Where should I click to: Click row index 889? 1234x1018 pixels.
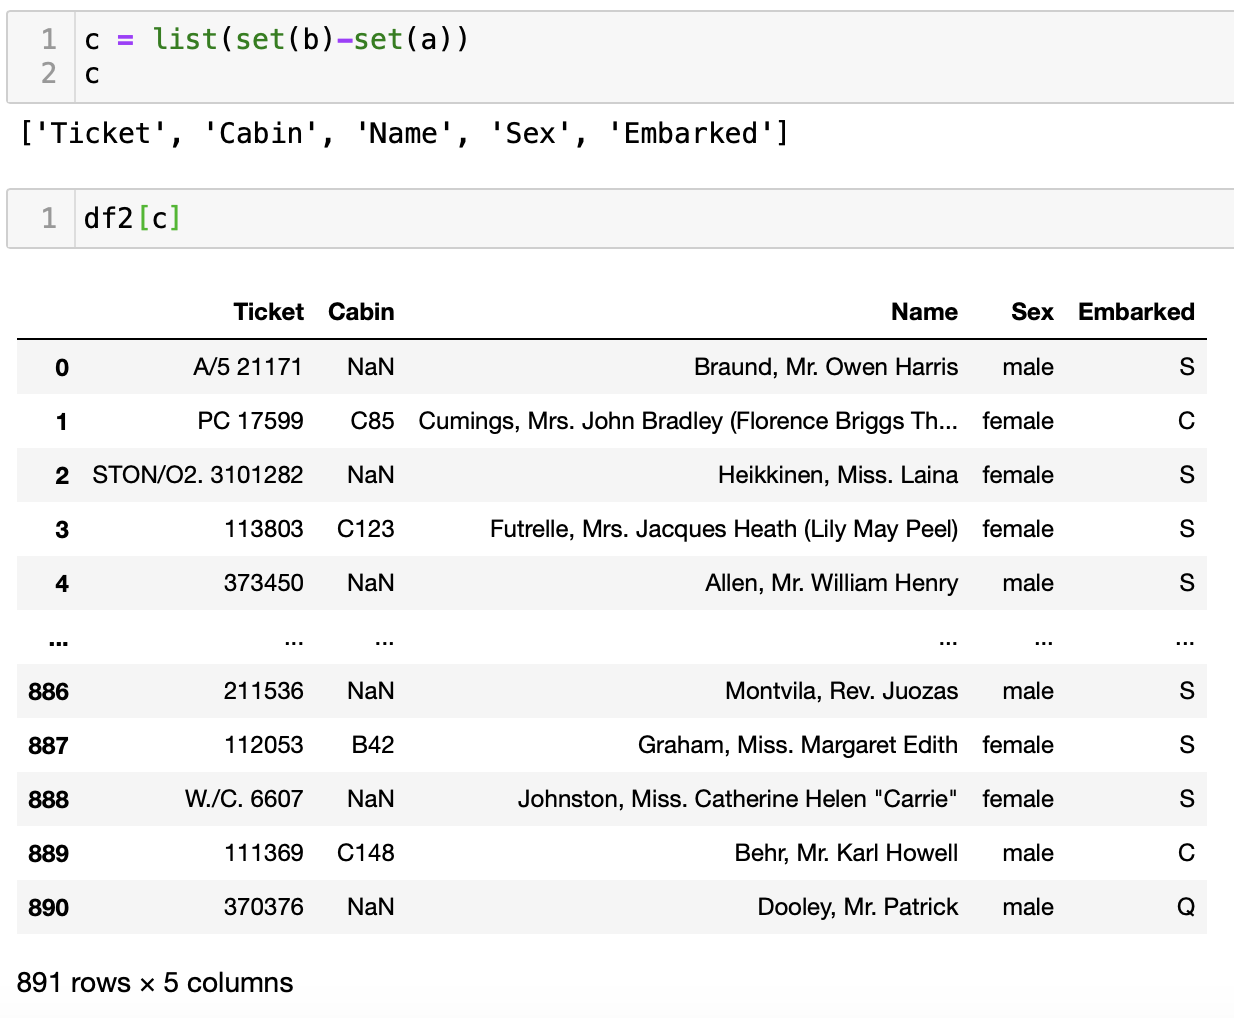tap(49, 854)
